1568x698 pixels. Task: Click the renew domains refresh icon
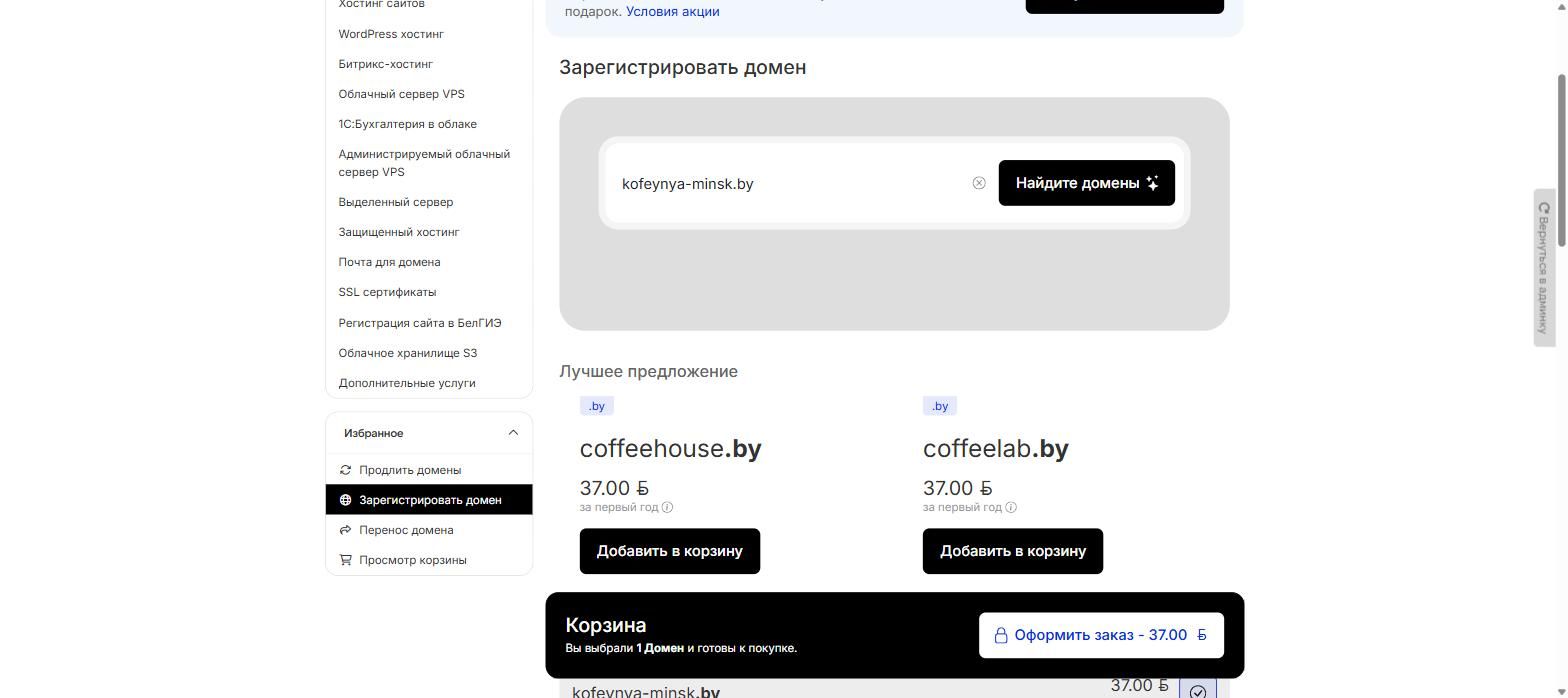point(346,470)
